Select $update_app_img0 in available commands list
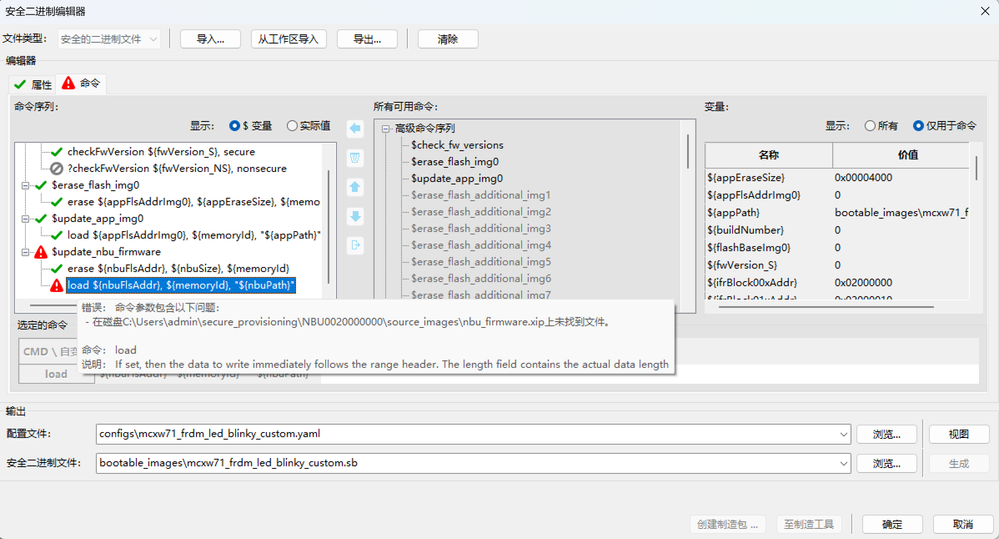 click(x=457, y=178)
